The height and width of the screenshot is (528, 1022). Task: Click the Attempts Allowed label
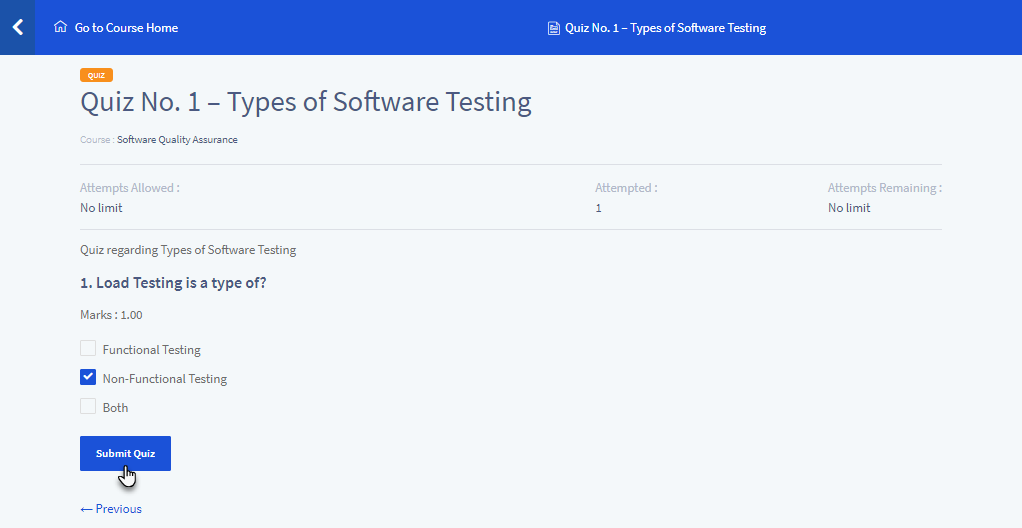pos(130,188)
